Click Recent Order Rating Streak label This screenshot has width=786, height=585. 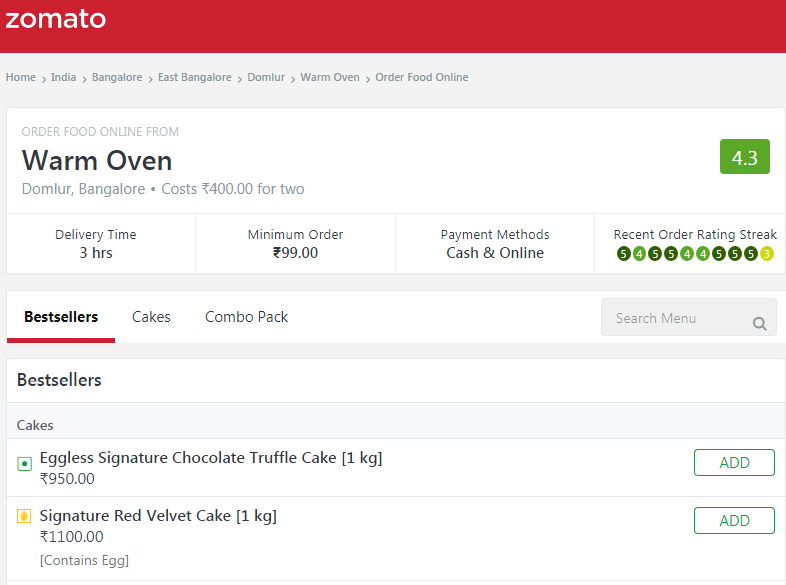pos(695,235)
